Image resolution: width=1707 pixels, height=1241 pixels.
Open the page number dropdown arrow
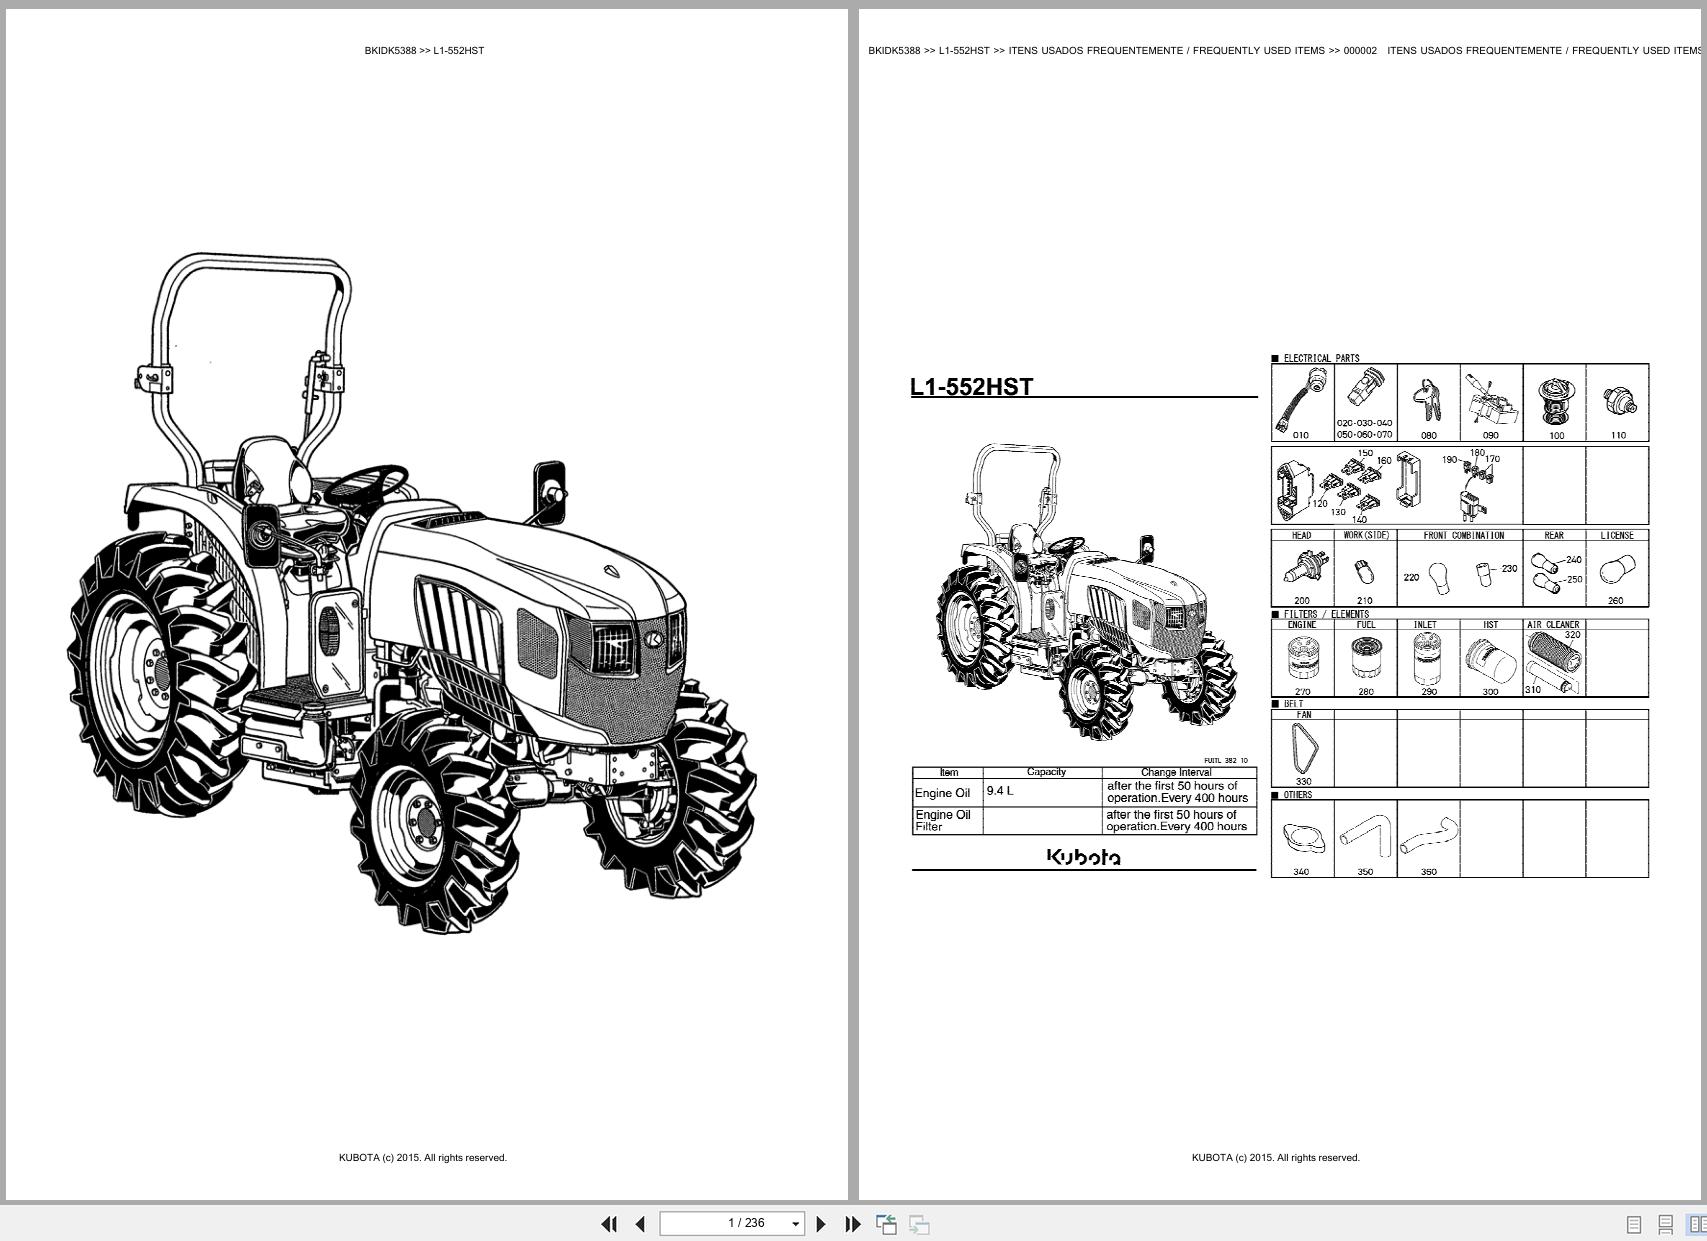click(x=796, y=1224)
